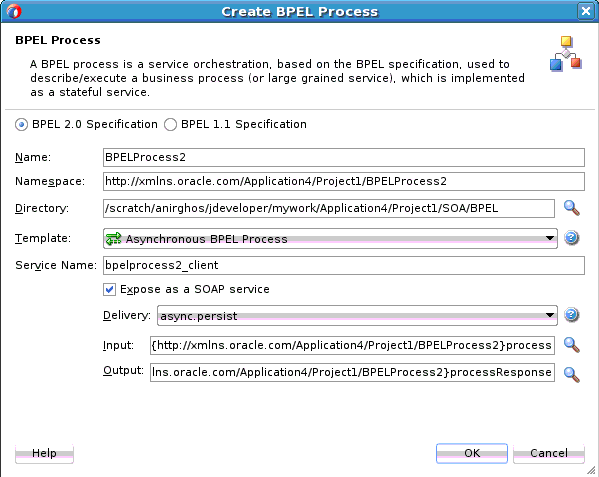Open dialog Help button
Screen dimensions: 599x477
tap(44, 453)
